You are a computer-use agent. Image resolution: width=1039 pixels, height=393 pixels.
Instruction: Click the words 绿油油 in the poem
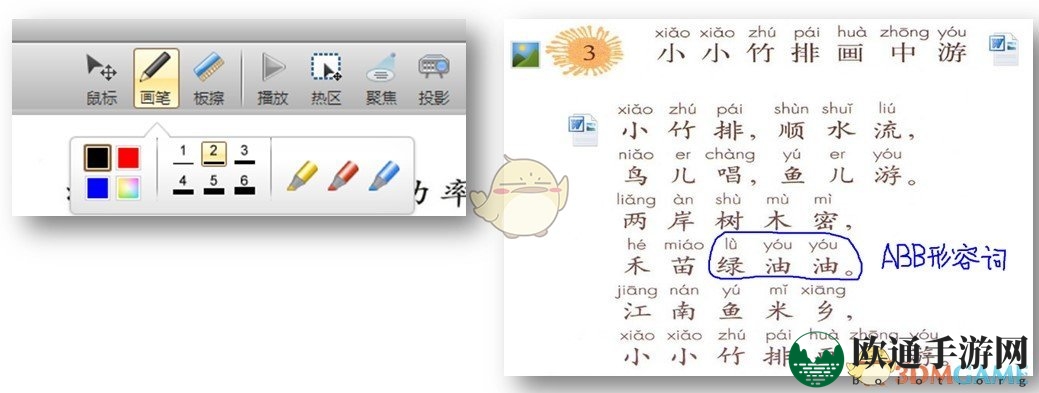pos(779,266)
